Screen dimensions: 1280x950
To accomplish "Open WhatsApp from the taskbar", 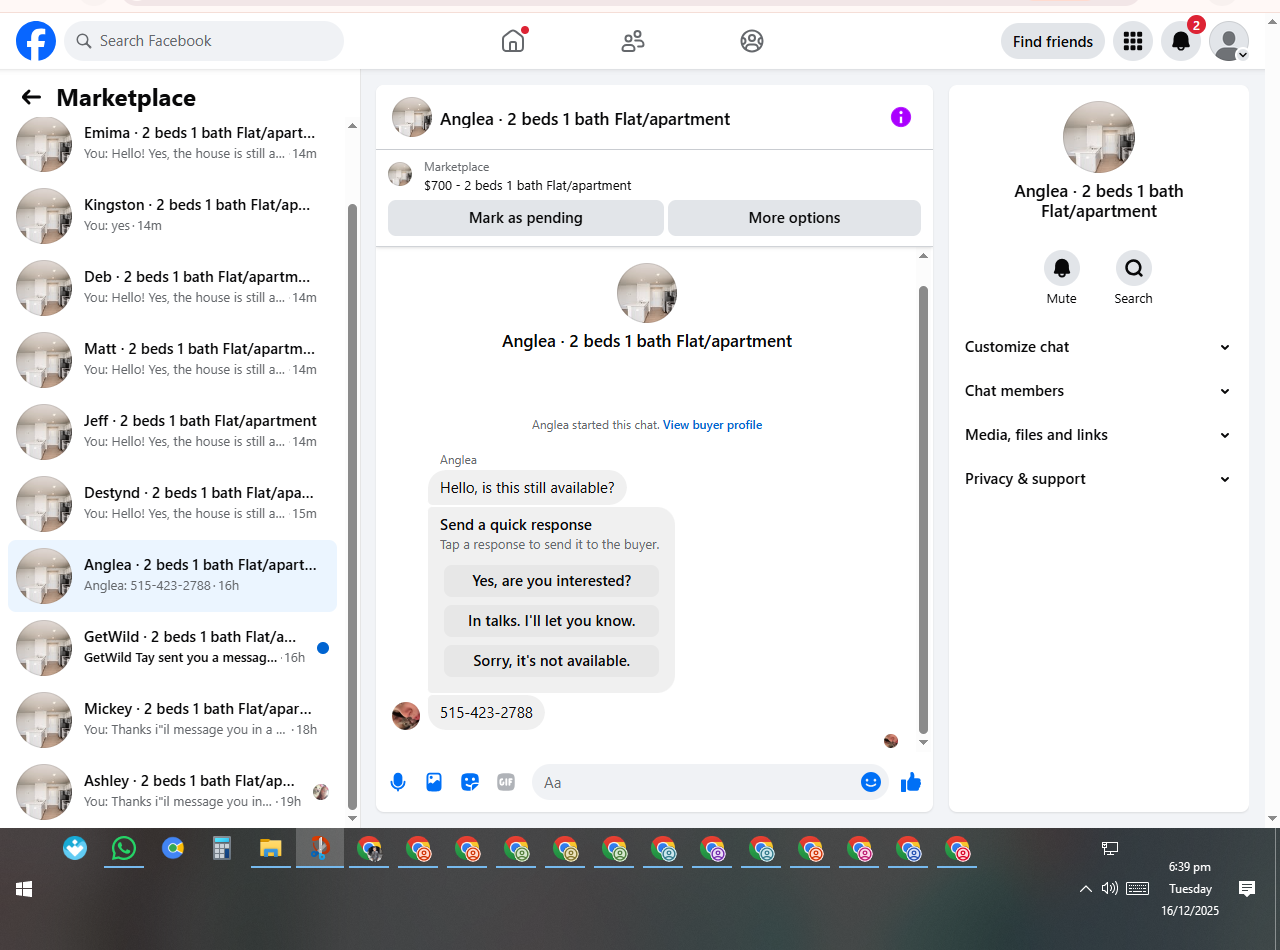I will pos(124,849).
